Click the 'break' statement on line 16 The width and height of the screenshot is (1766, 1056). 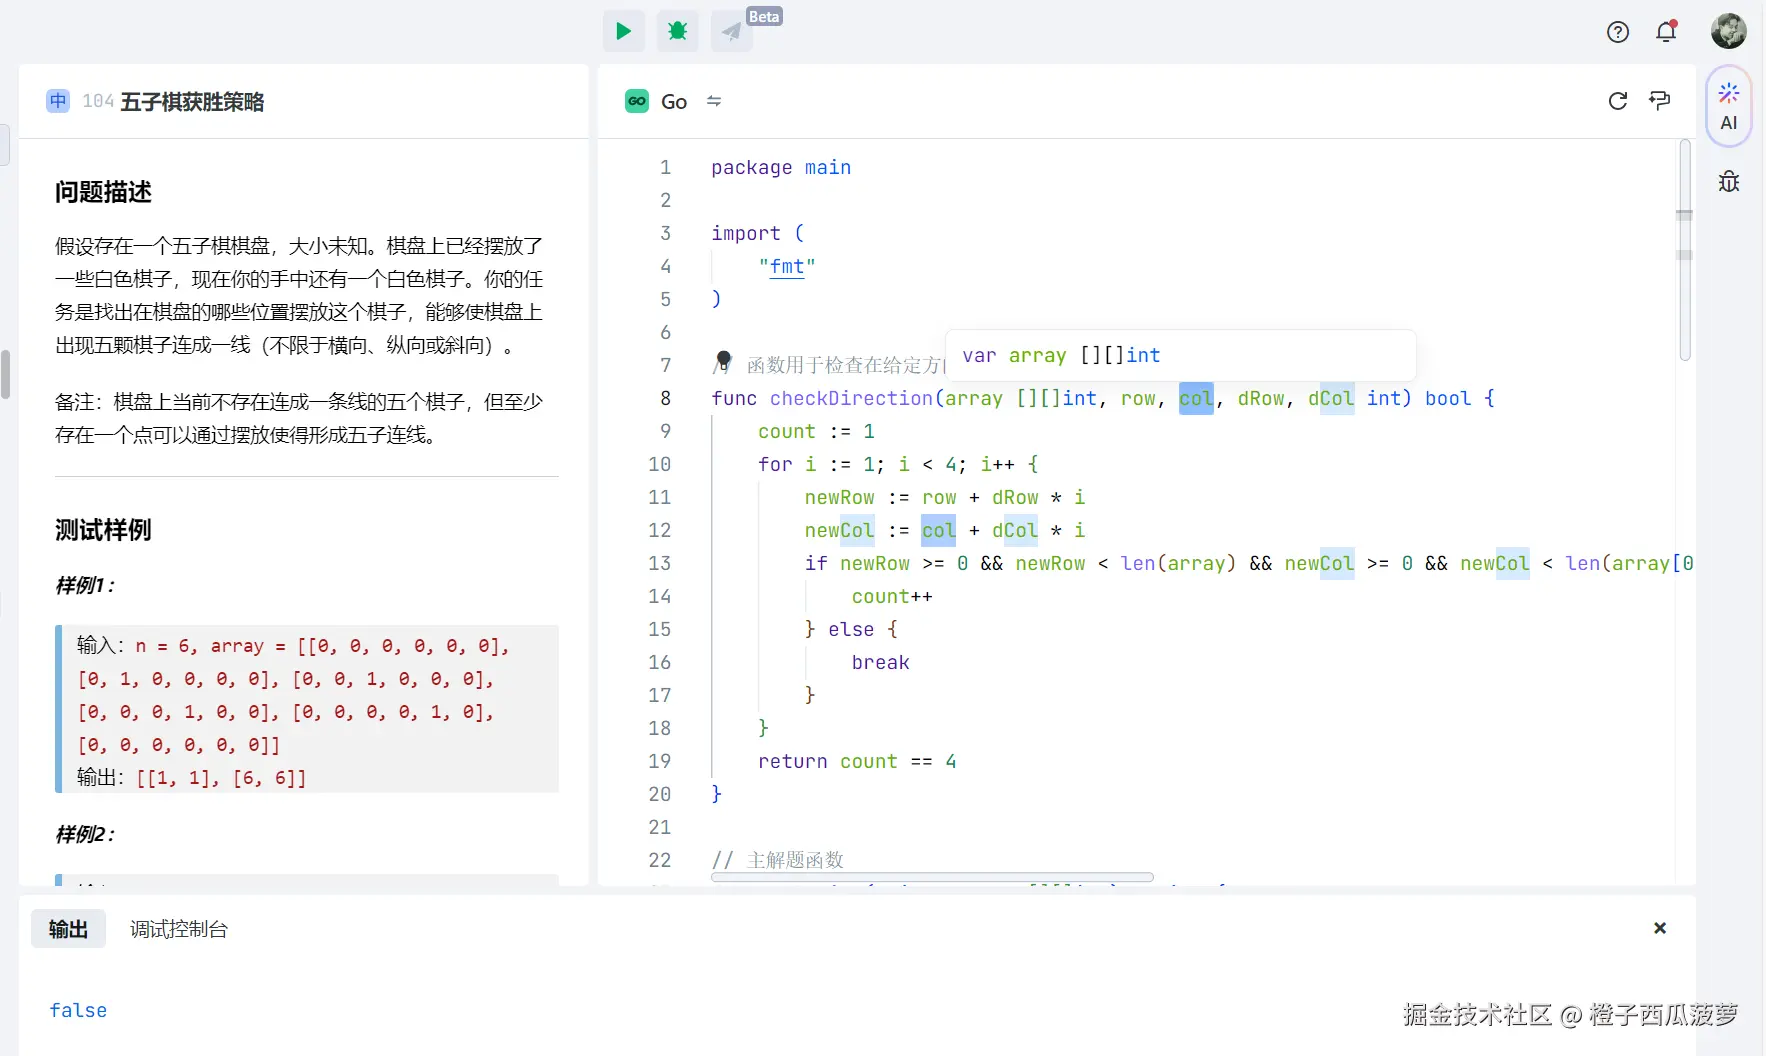point(880,662)
